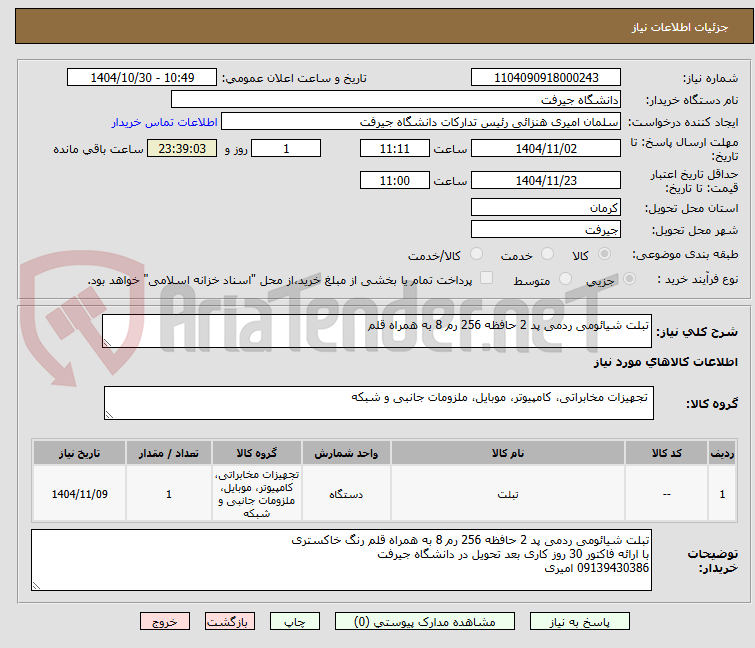The width and height of the screenshot is (755, 648).
Task: Click the buyer name field دانشگاه جیرفت
Action: click(395, 100)
